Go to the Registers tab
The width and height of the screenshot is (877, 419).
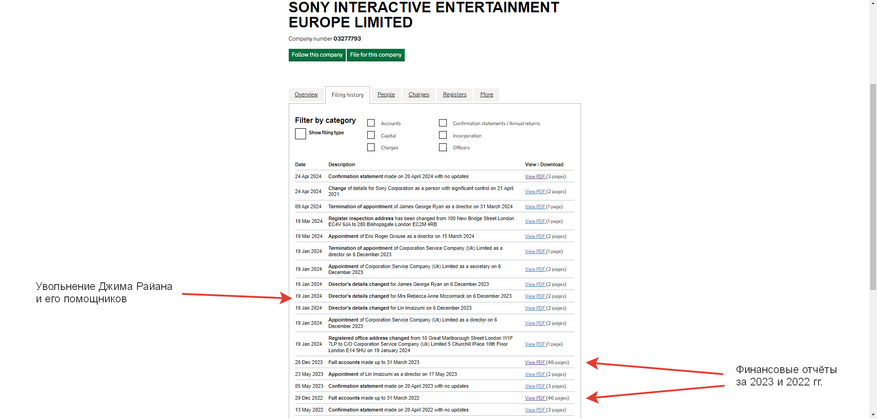tap(455, 95)
